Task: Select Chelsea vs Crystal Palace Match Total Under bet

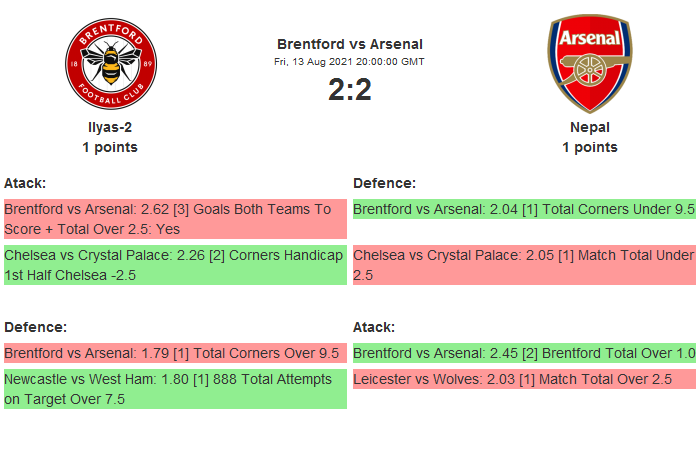Action: point(524,265)
